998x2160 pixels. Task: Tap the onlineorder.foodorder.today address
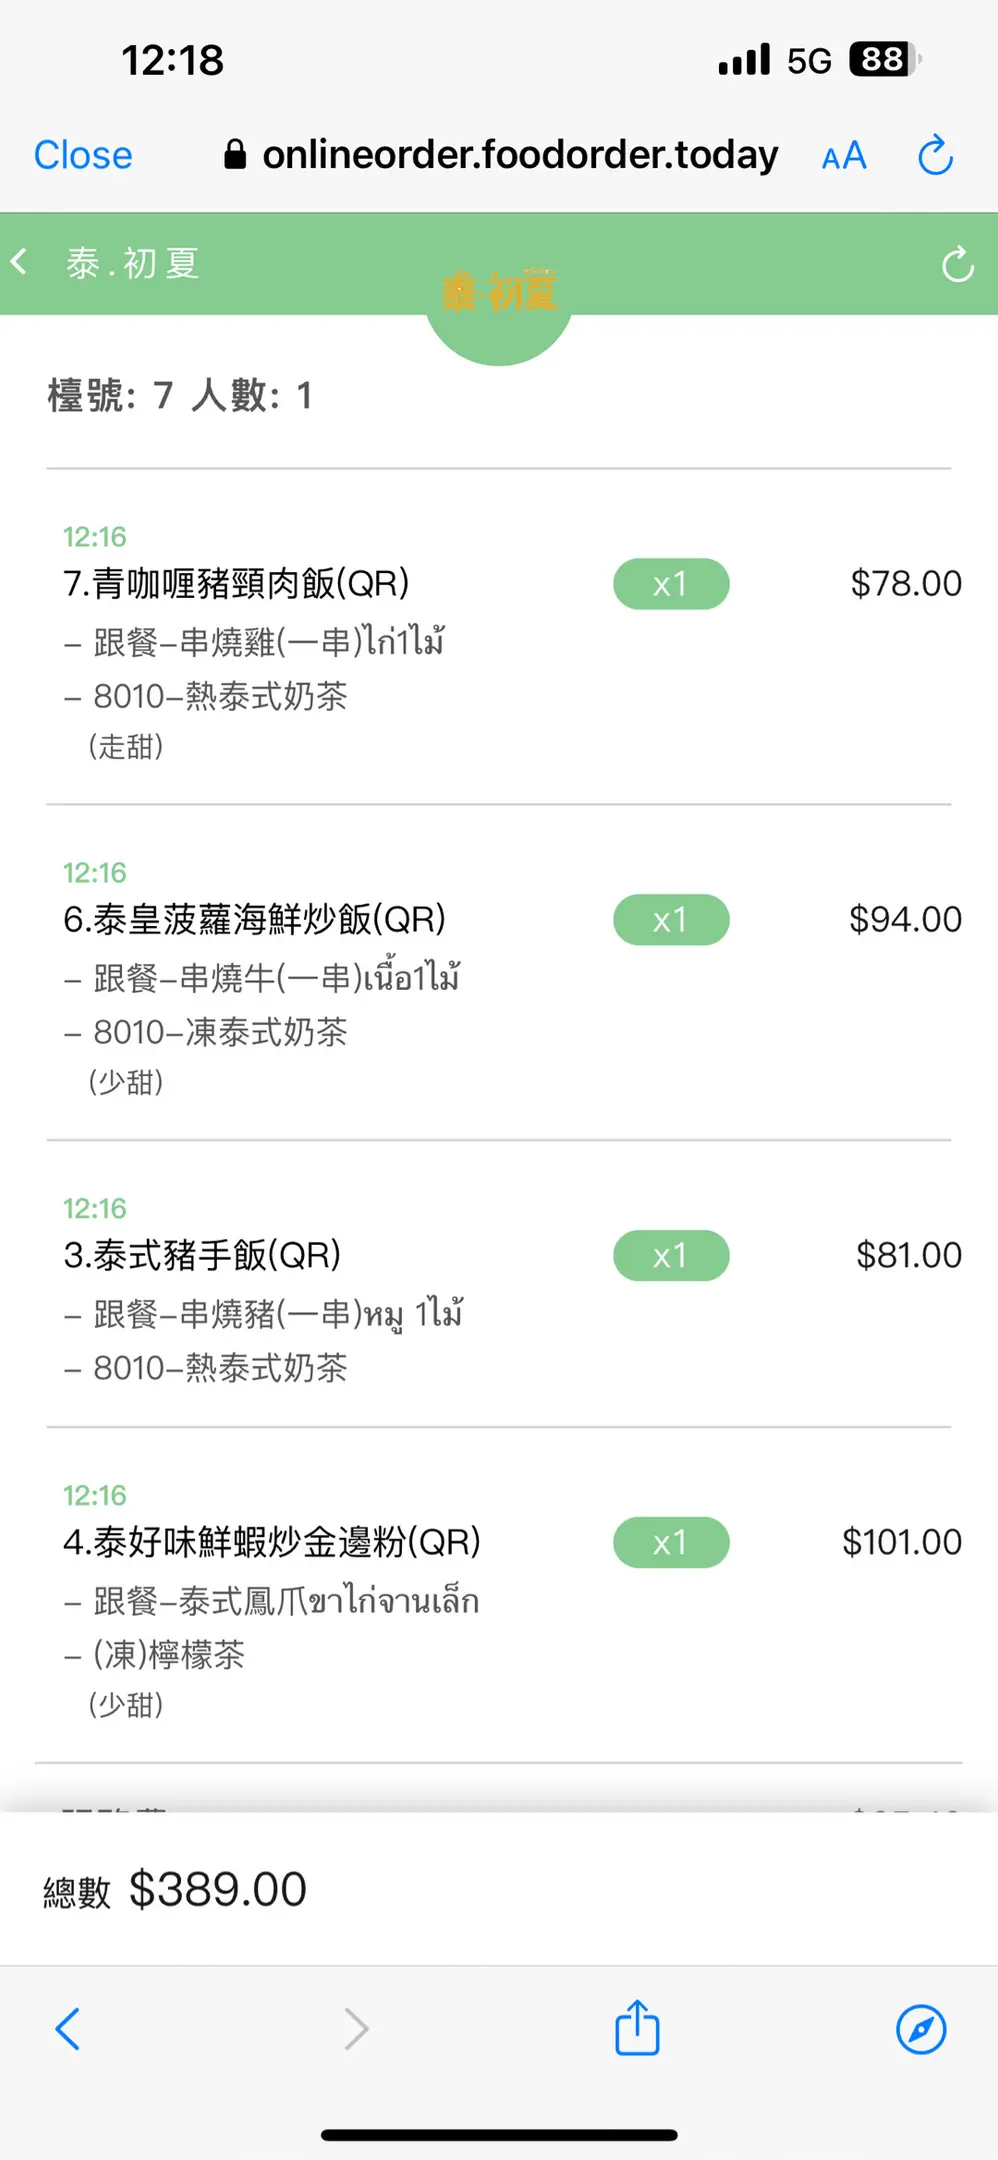[520, 155]
